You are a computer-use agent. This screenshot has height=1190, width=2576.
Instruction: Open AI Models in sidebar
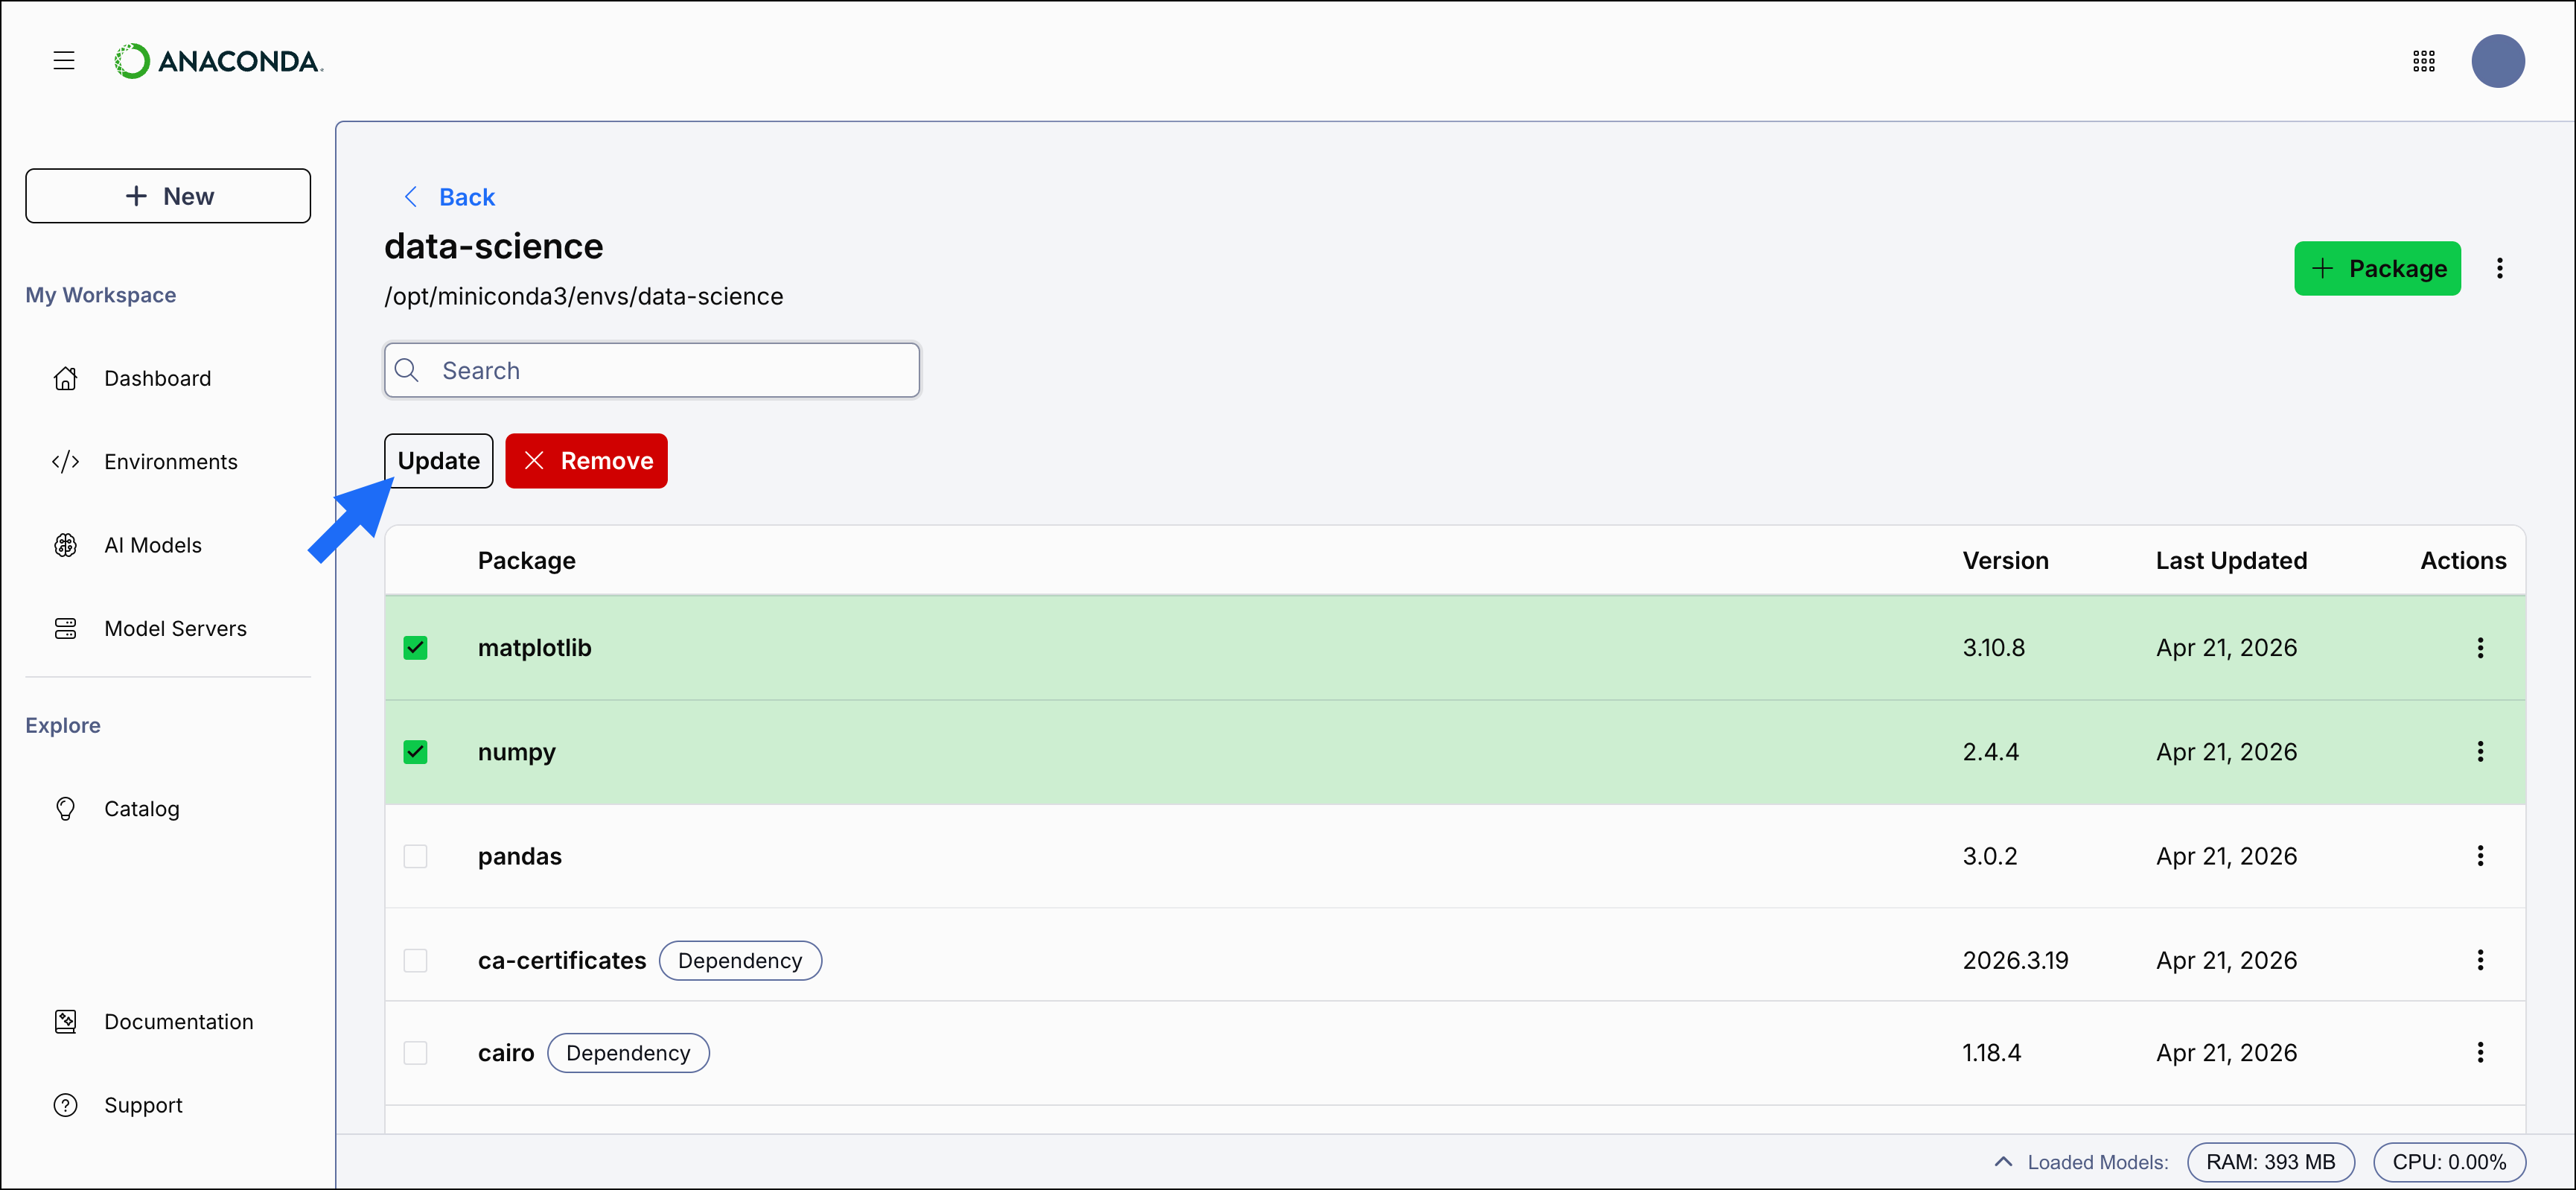tap(152, 545)
